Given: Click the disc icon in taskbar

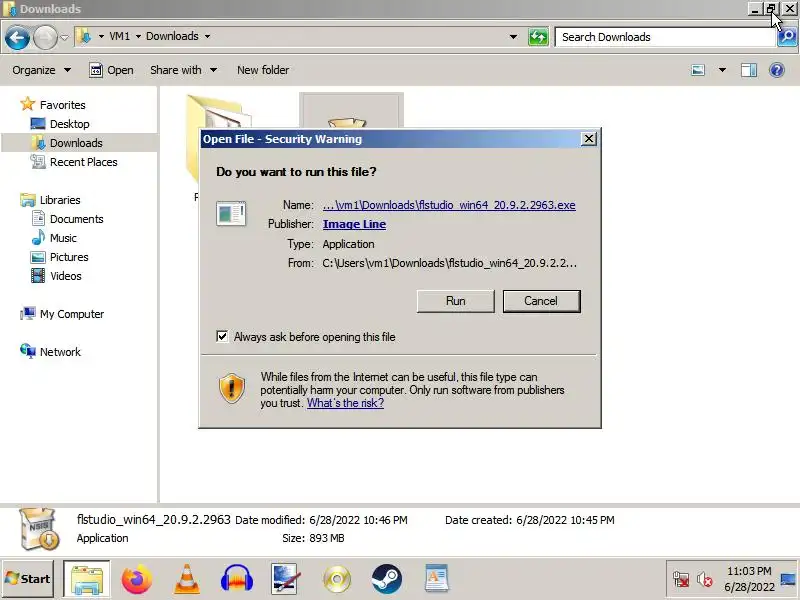Looking at the screenshot, I should point(337,579).
